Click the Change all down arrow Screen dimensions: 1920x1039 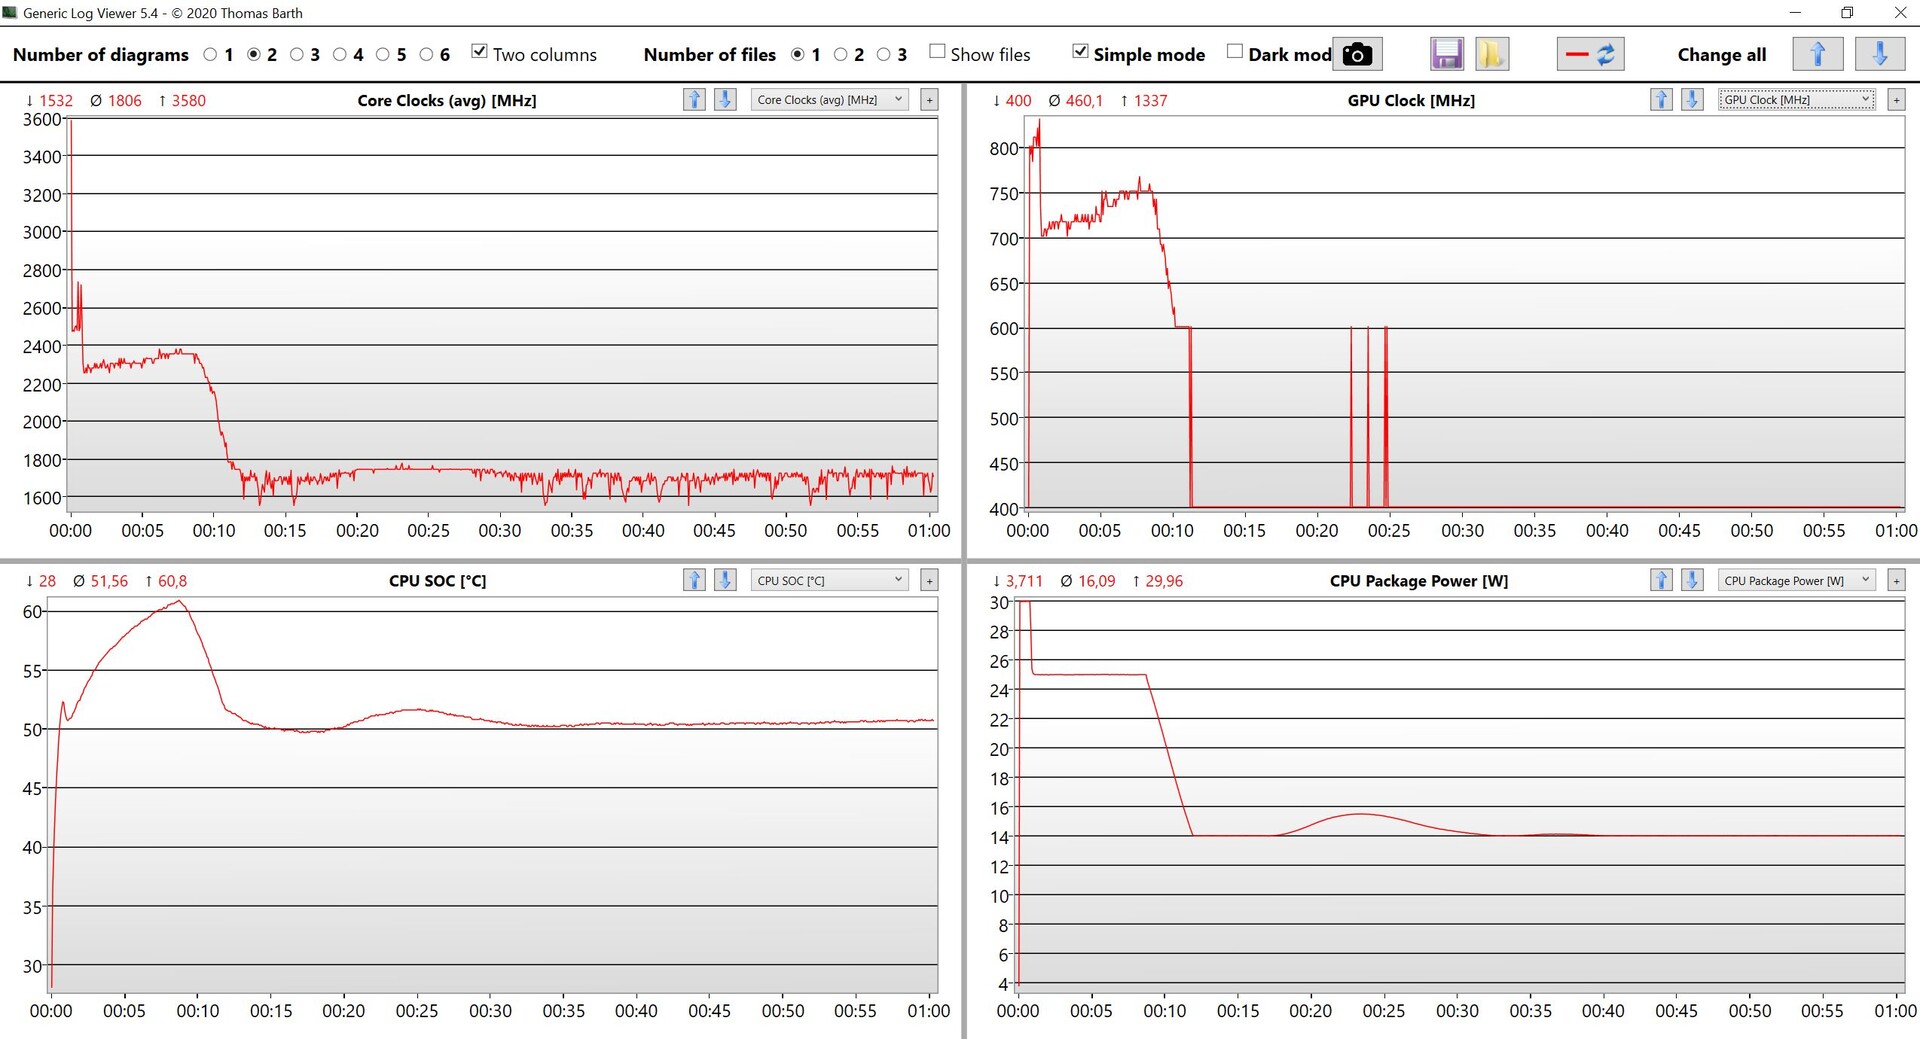tap(1879, 54)
